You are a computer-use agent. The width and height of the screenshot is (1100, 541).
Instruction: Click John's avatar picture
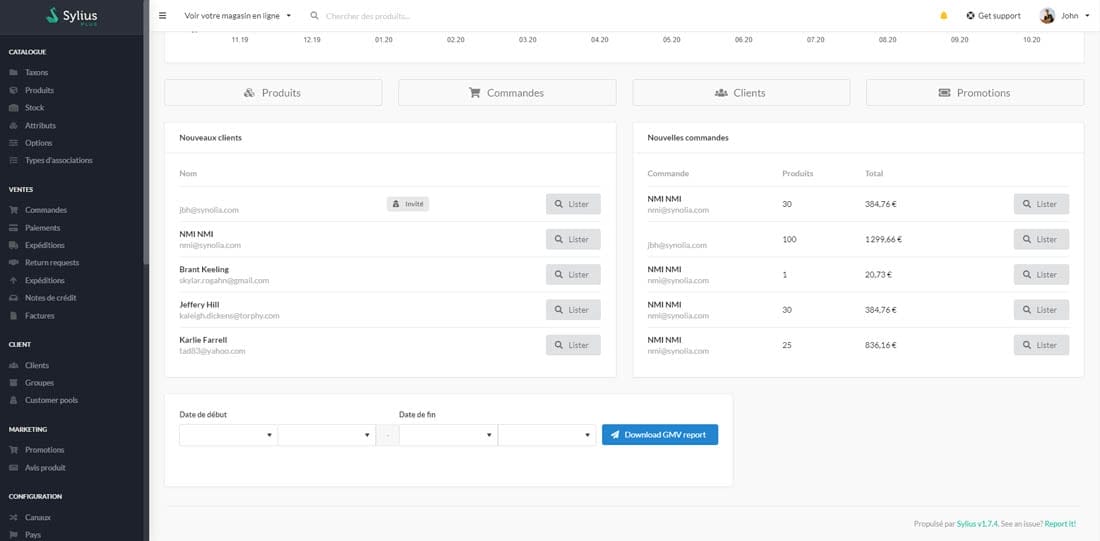(1047, 15)
